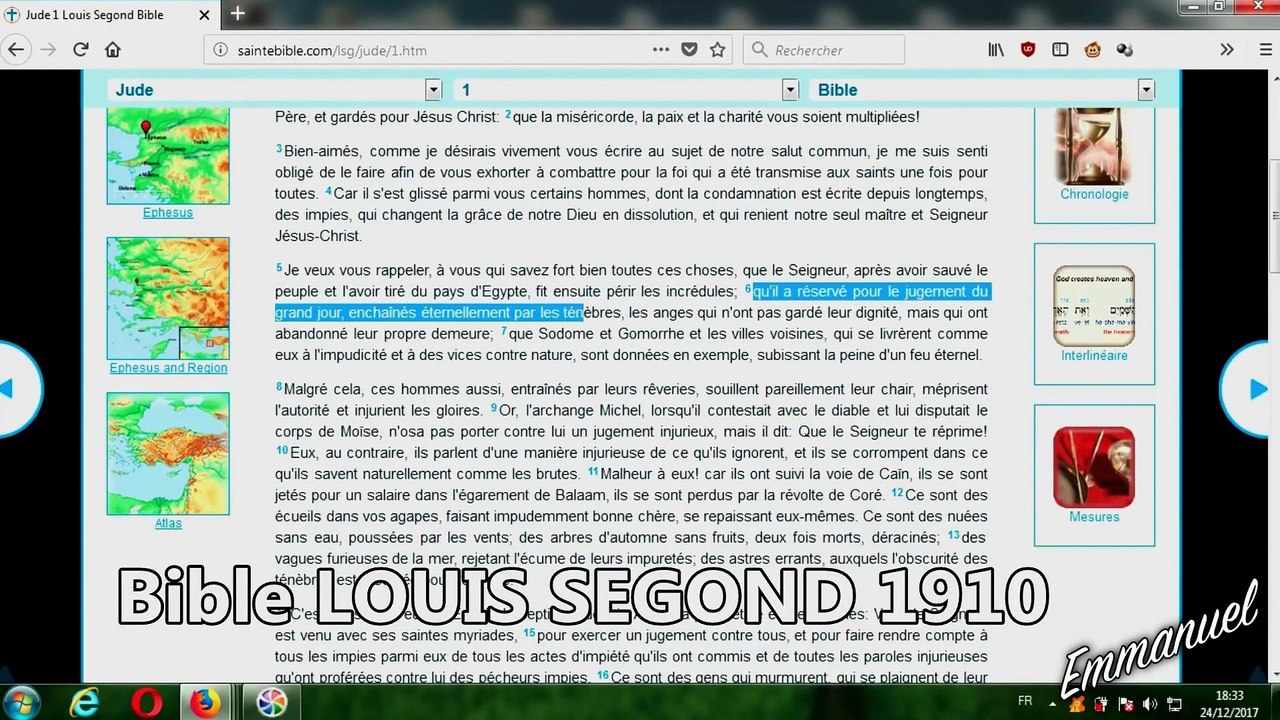Open the Interlinéaire icon
The width and height of the screenshot is (1280, 720).
[x=1094, y=306]
